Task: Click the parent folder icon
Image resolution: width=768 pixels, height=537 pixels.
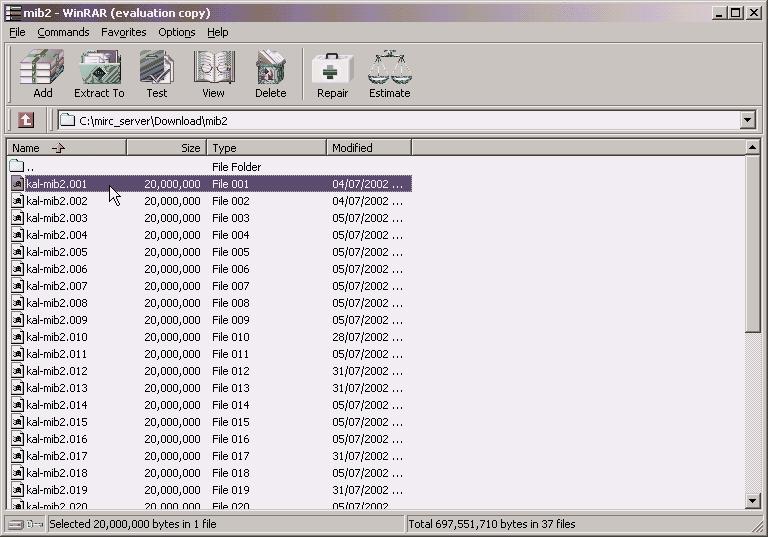Action: (17, 166)
